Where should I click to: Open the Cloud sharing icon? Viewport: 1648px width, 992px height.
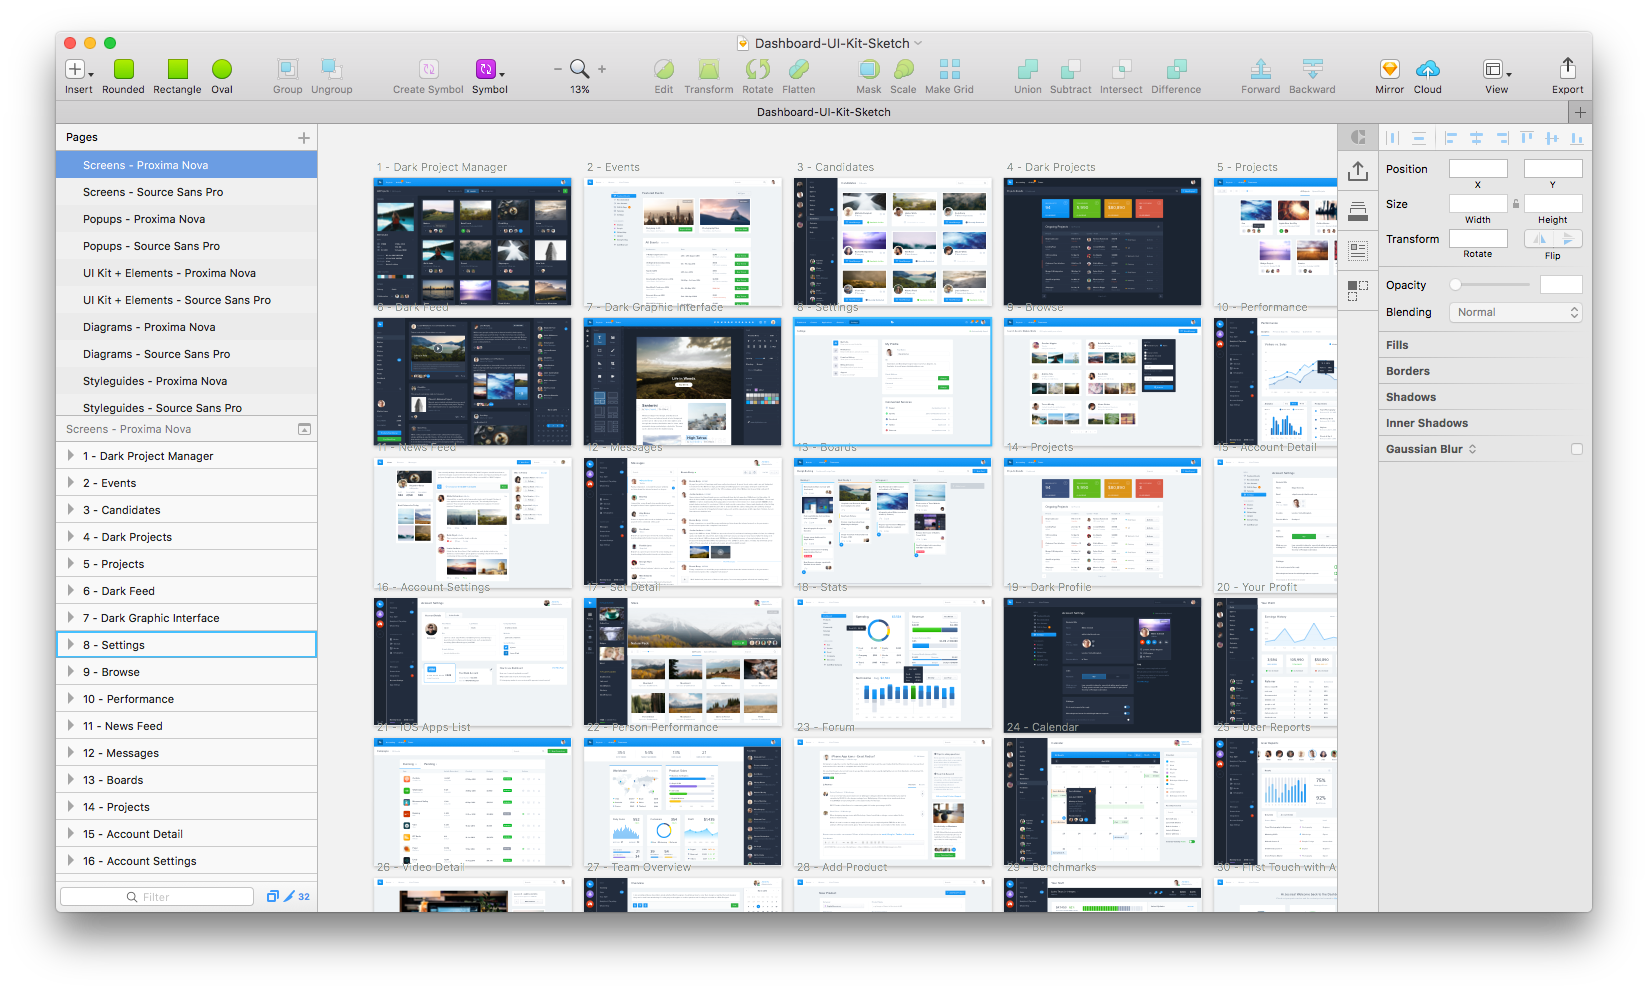coord(1428,69)
